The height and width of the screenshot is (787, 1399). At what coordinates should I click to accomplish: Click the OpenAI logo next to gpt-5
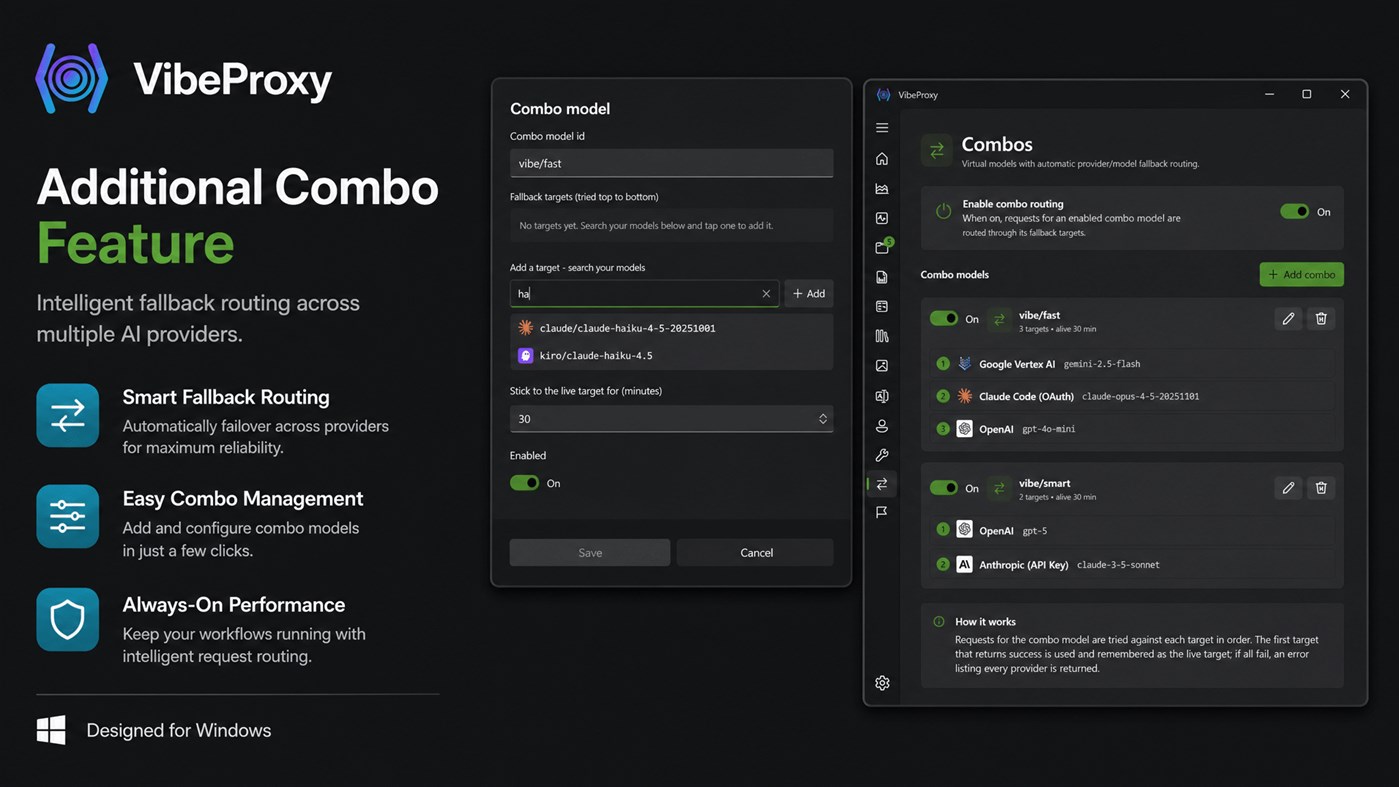click(x=965, y=530)
